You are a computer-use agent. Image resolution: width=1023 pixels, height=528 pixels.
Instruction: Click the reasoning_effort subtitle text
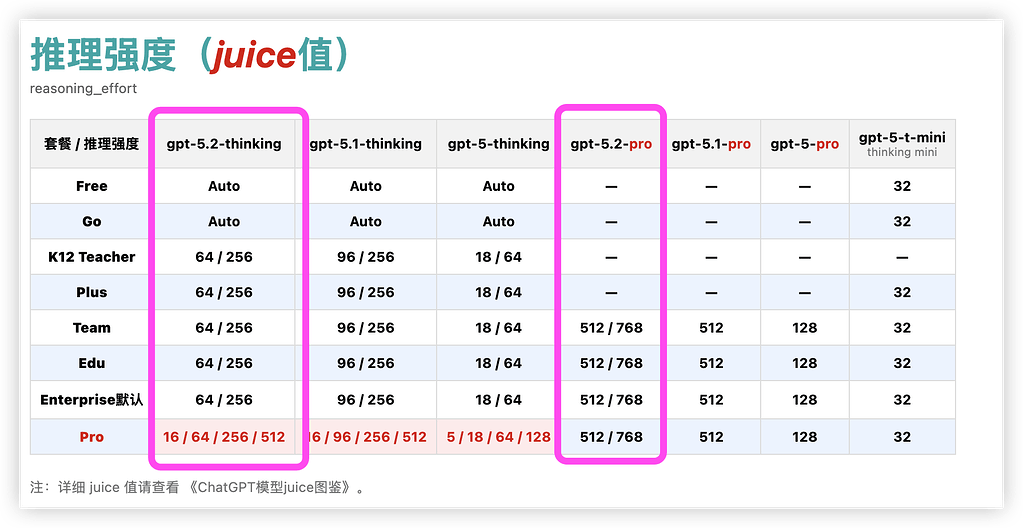[84, 89]
